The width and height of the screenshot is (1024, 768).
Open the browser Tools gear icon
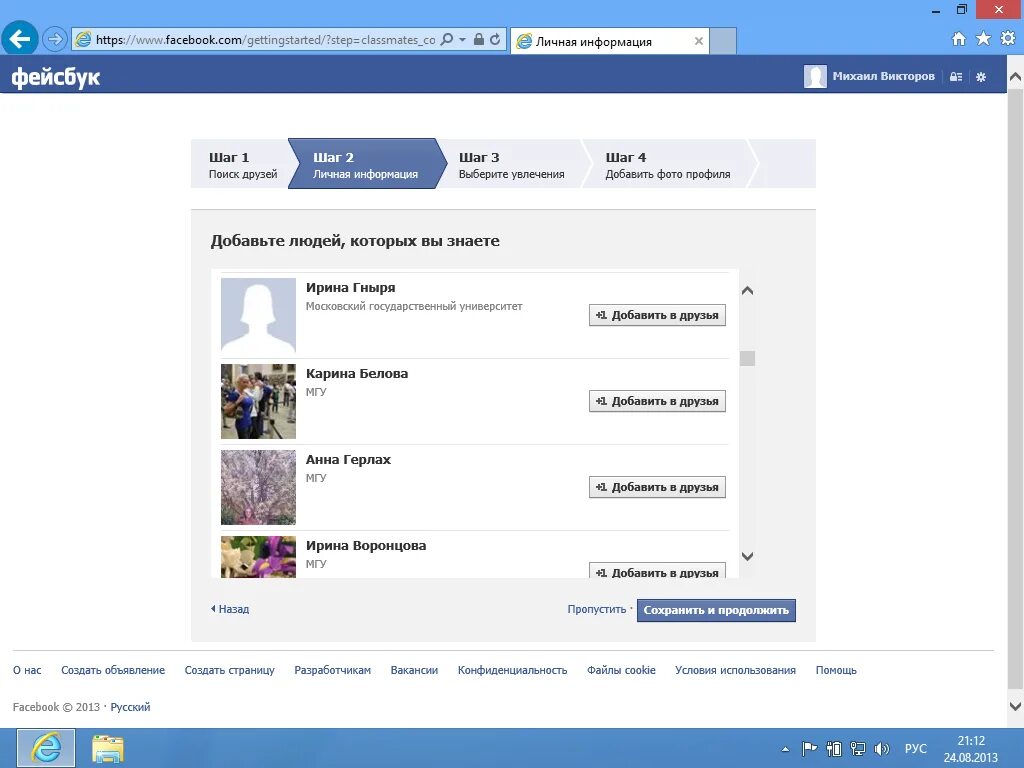coord(1008,37)
